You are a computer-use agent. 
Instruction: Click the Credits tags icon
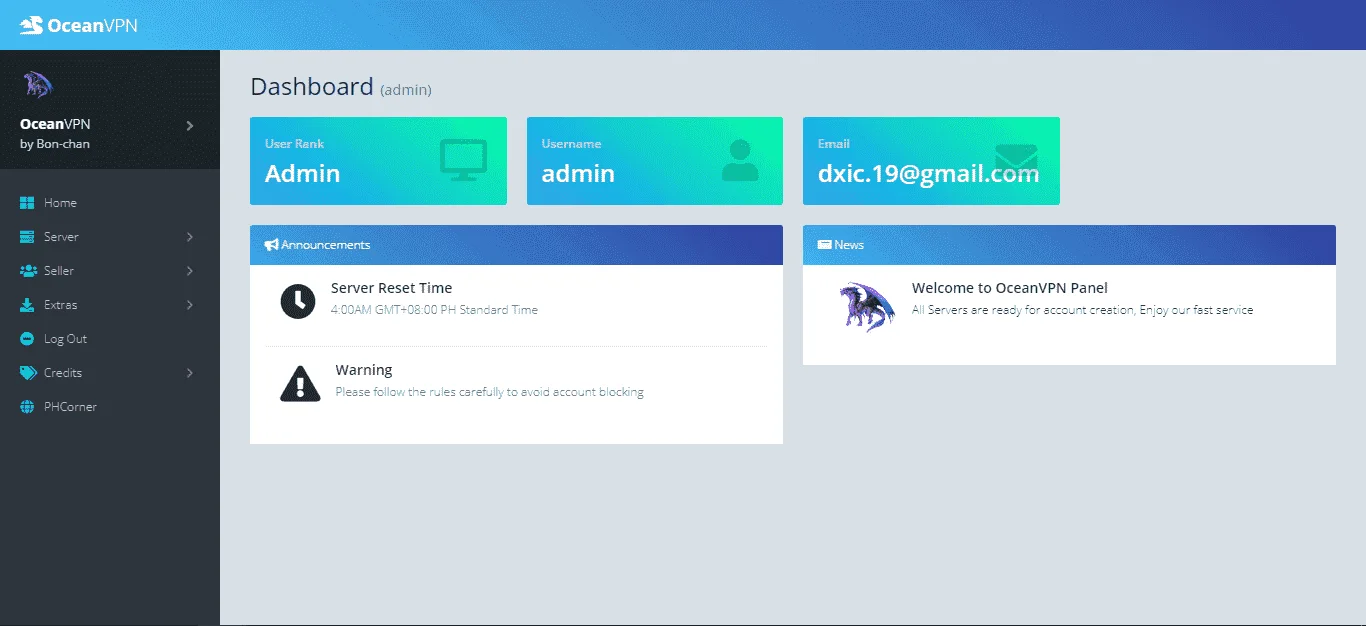coord(27,373)
